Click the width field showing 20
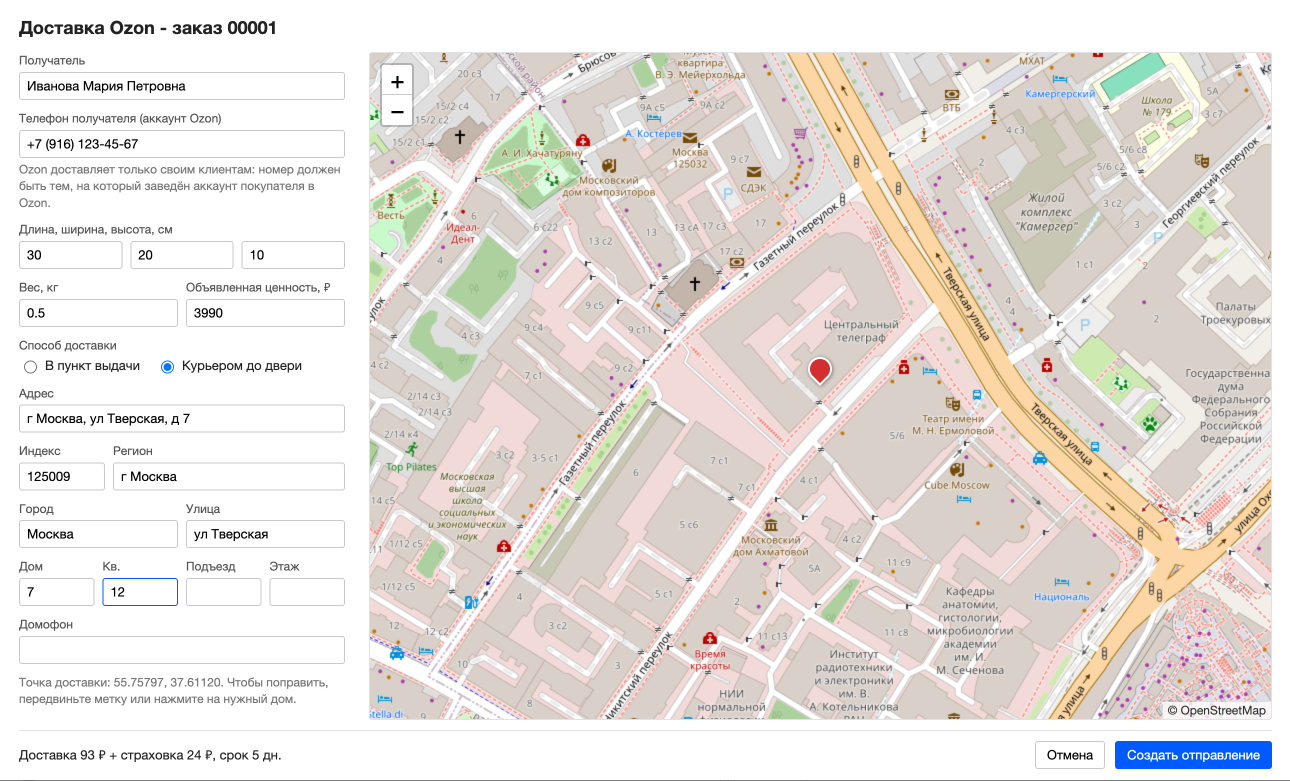Screen dimensions: 1290x781 pyautogui.click(x=182, y=255)
